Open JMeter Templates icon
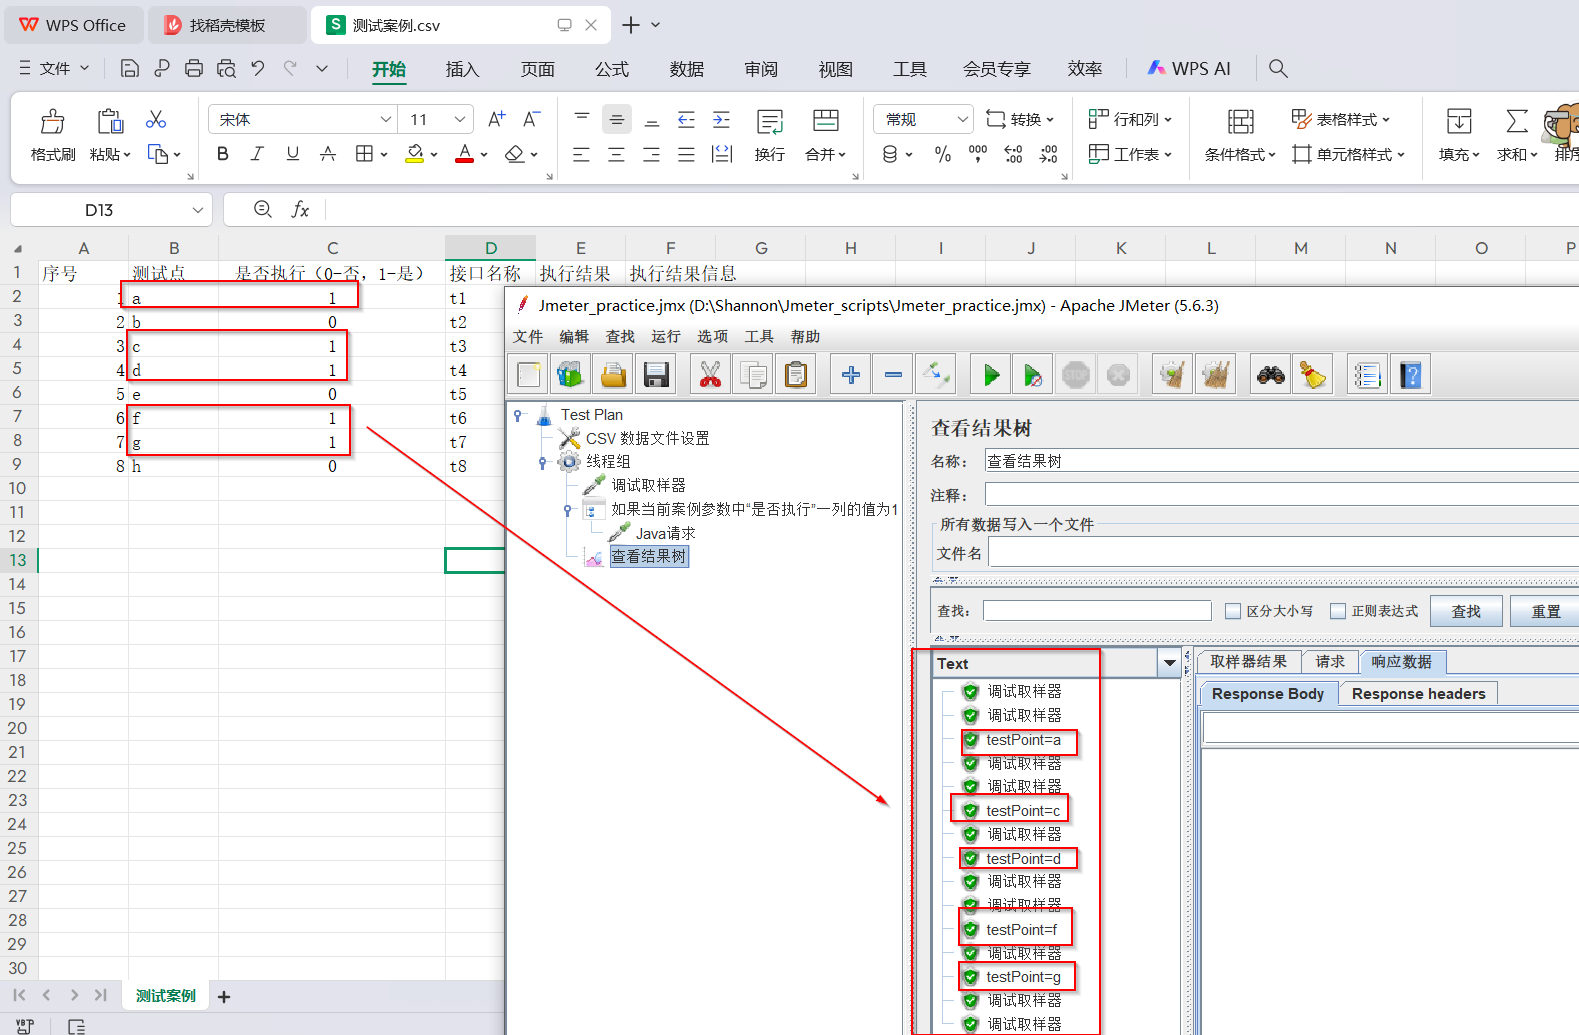The image size is (1579, 1035). click(570, 375)
